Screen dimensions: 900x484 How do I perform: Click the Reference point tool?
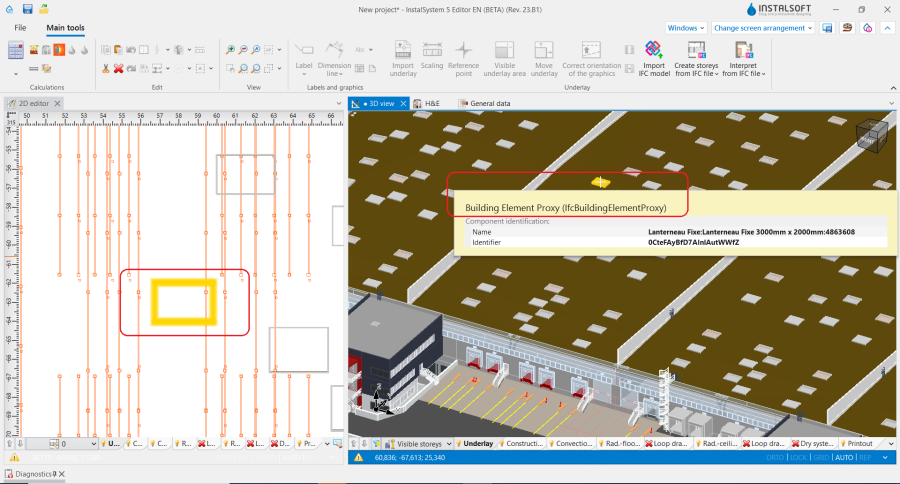pyautogui.click(x=464, y=59)
